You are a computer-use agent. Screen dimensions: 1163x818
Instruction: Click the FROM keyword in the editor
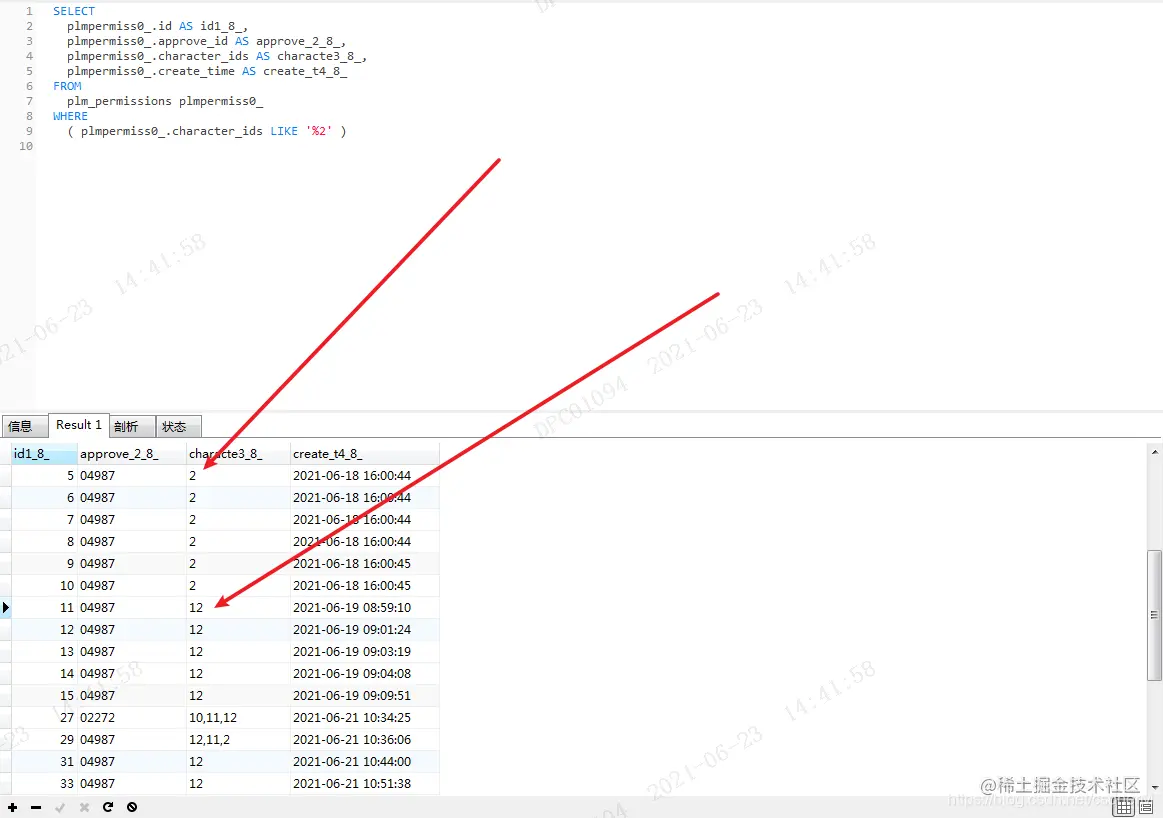(x=67, y=86)
